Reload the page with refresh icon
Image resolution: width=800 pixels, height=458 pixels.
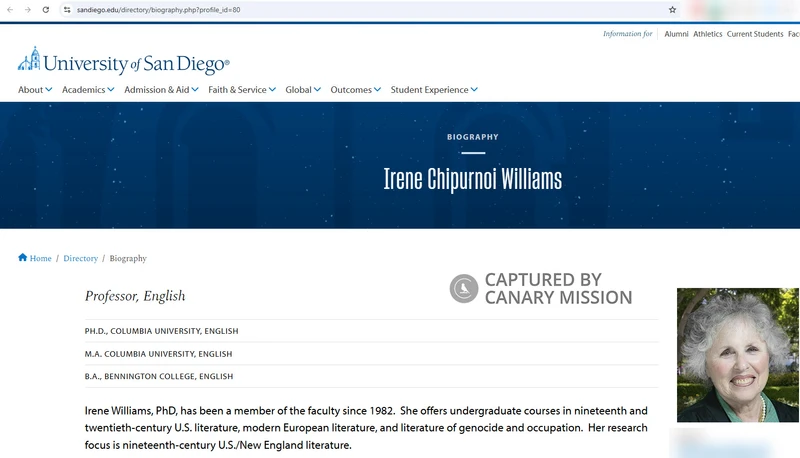(x=45, y=10)
